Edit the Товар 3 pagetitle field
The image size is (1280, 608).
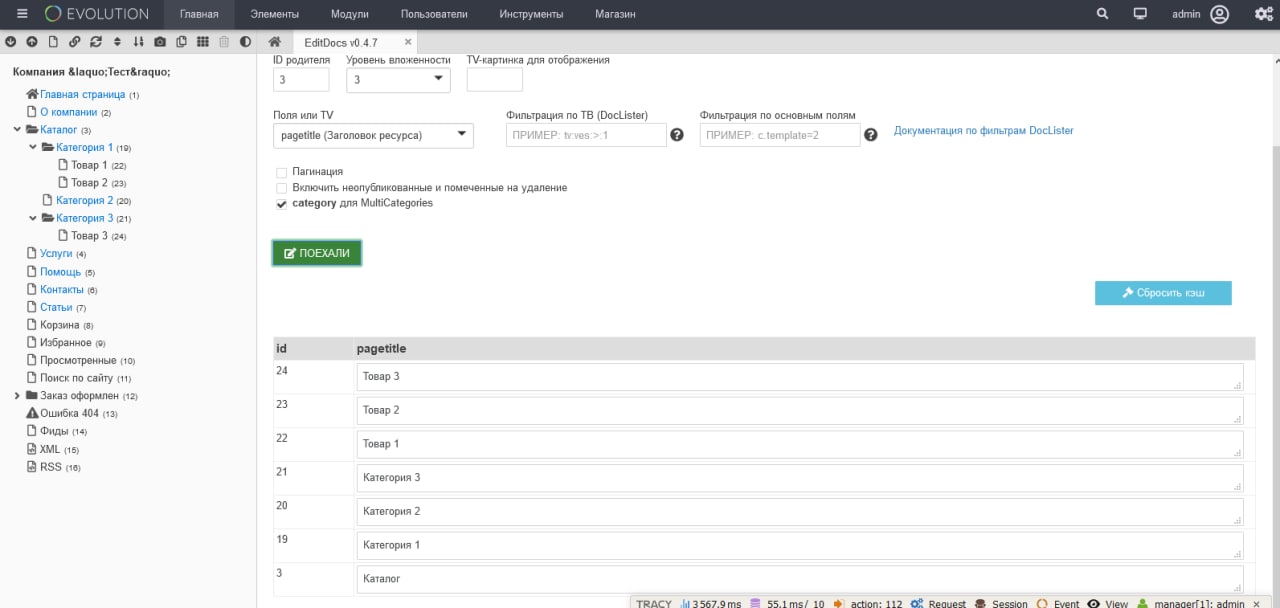coord(800,376)
